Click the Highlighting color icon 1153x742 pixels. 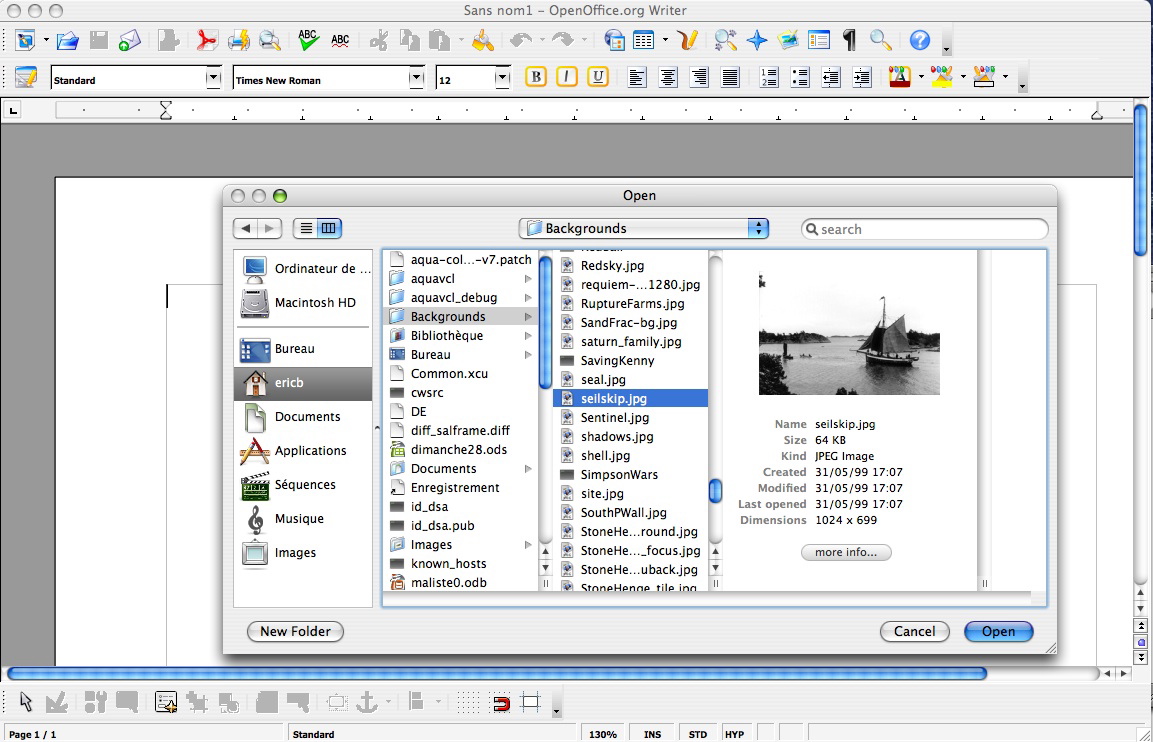click(941, 76)
